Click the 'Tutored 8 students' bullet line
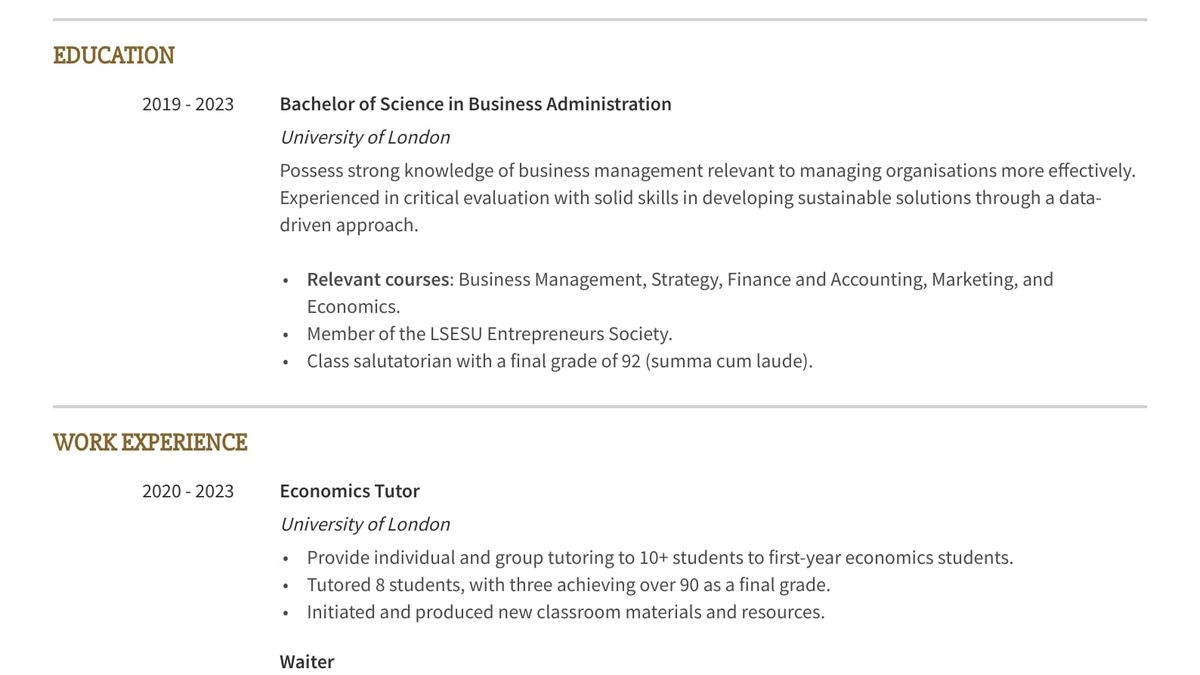Image resolution: width=1200 pixels, height=675 pixels. point(568,585)
